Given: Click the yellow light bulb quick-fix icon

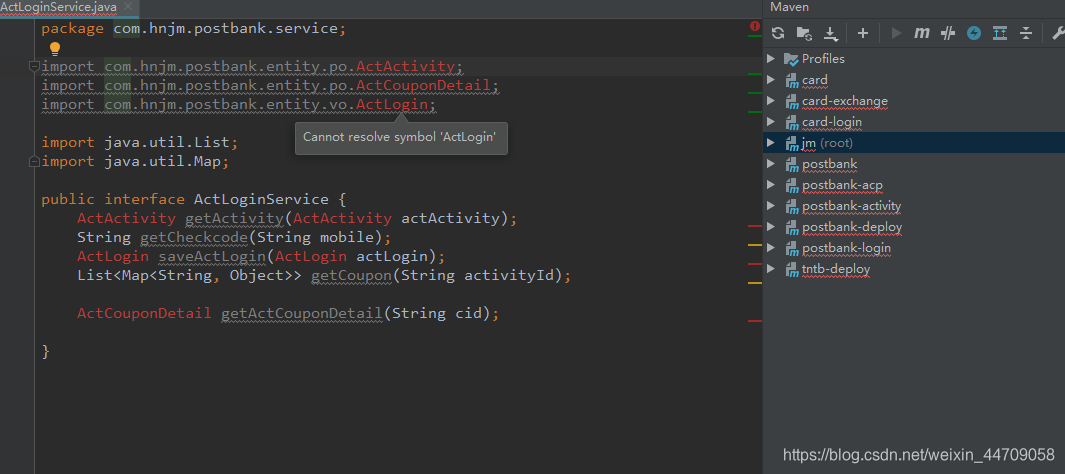Looking at the screenshot, I should coord(55,48).
